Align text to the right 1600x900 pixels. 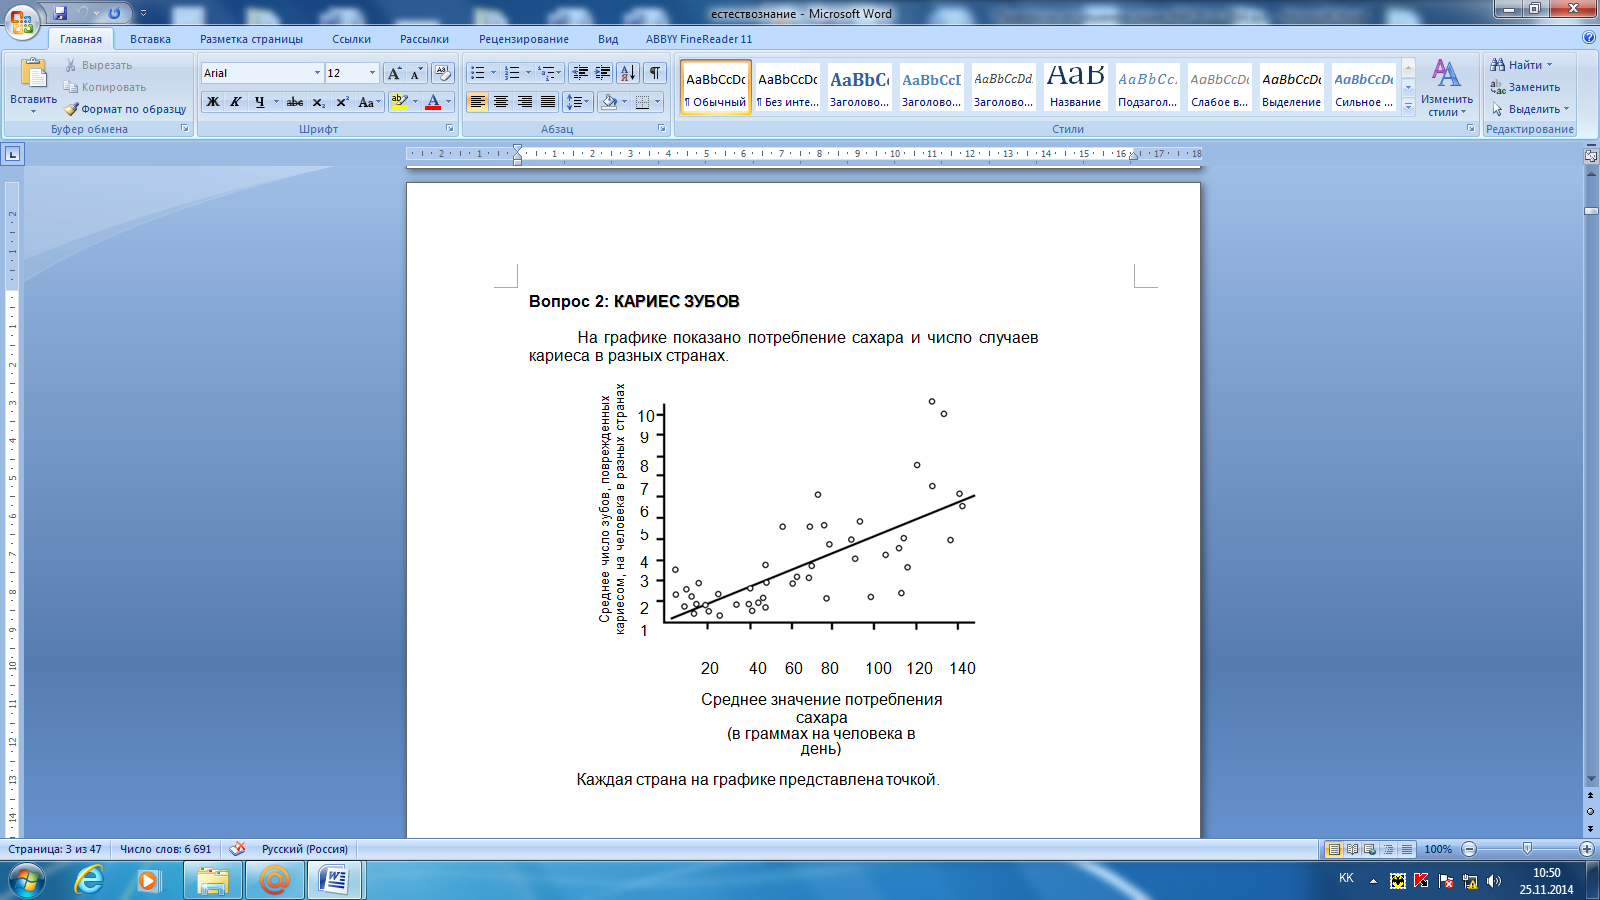[x=524, y=102]
